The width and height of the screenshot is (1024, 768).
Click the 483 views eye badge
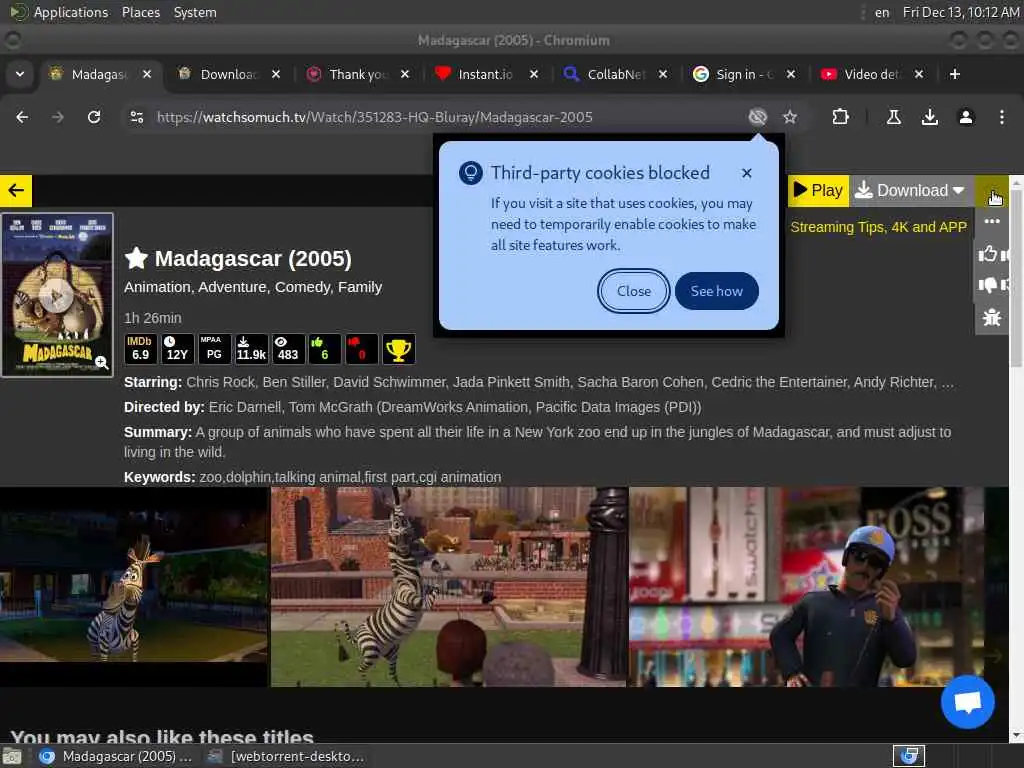pyautogui.click(x=287, y=348)
